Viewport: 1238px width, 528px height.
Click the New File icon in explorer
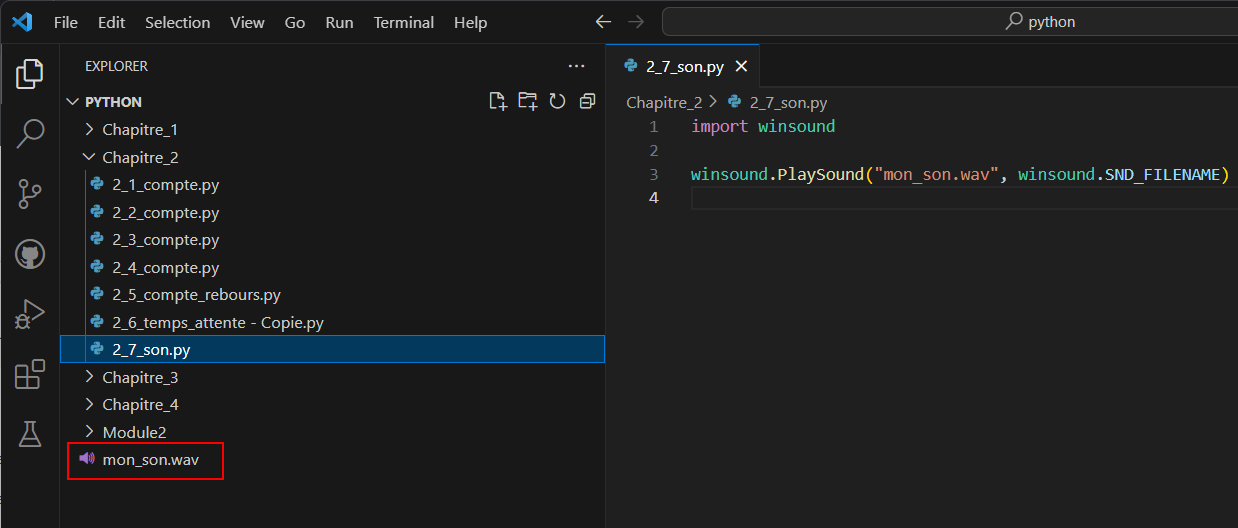[497, 101]
